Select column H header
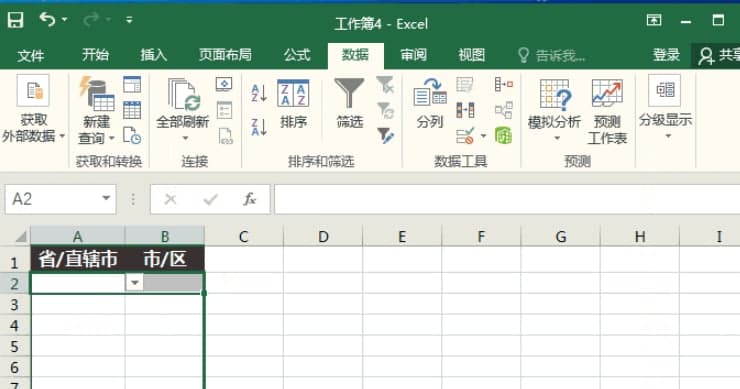Screen dimensions: 740x389 tap(639, 236)
